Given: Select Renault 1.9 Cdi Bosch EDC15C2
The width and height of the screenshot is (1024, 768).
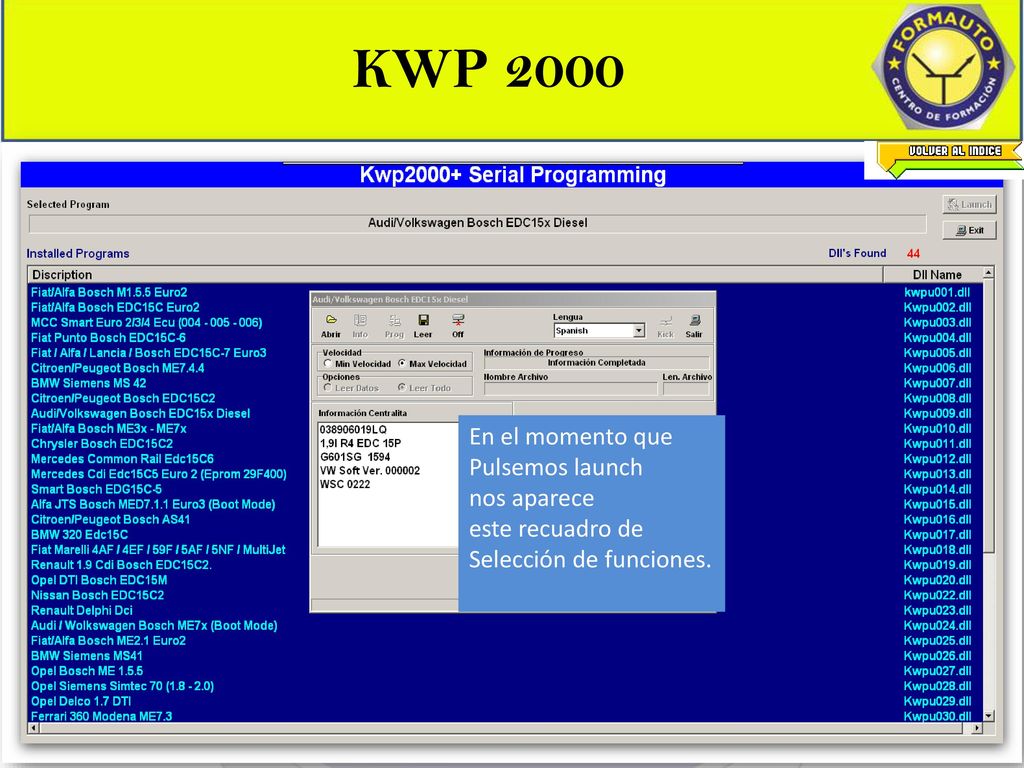Looking at the screenshot, I should coord(121,565).
